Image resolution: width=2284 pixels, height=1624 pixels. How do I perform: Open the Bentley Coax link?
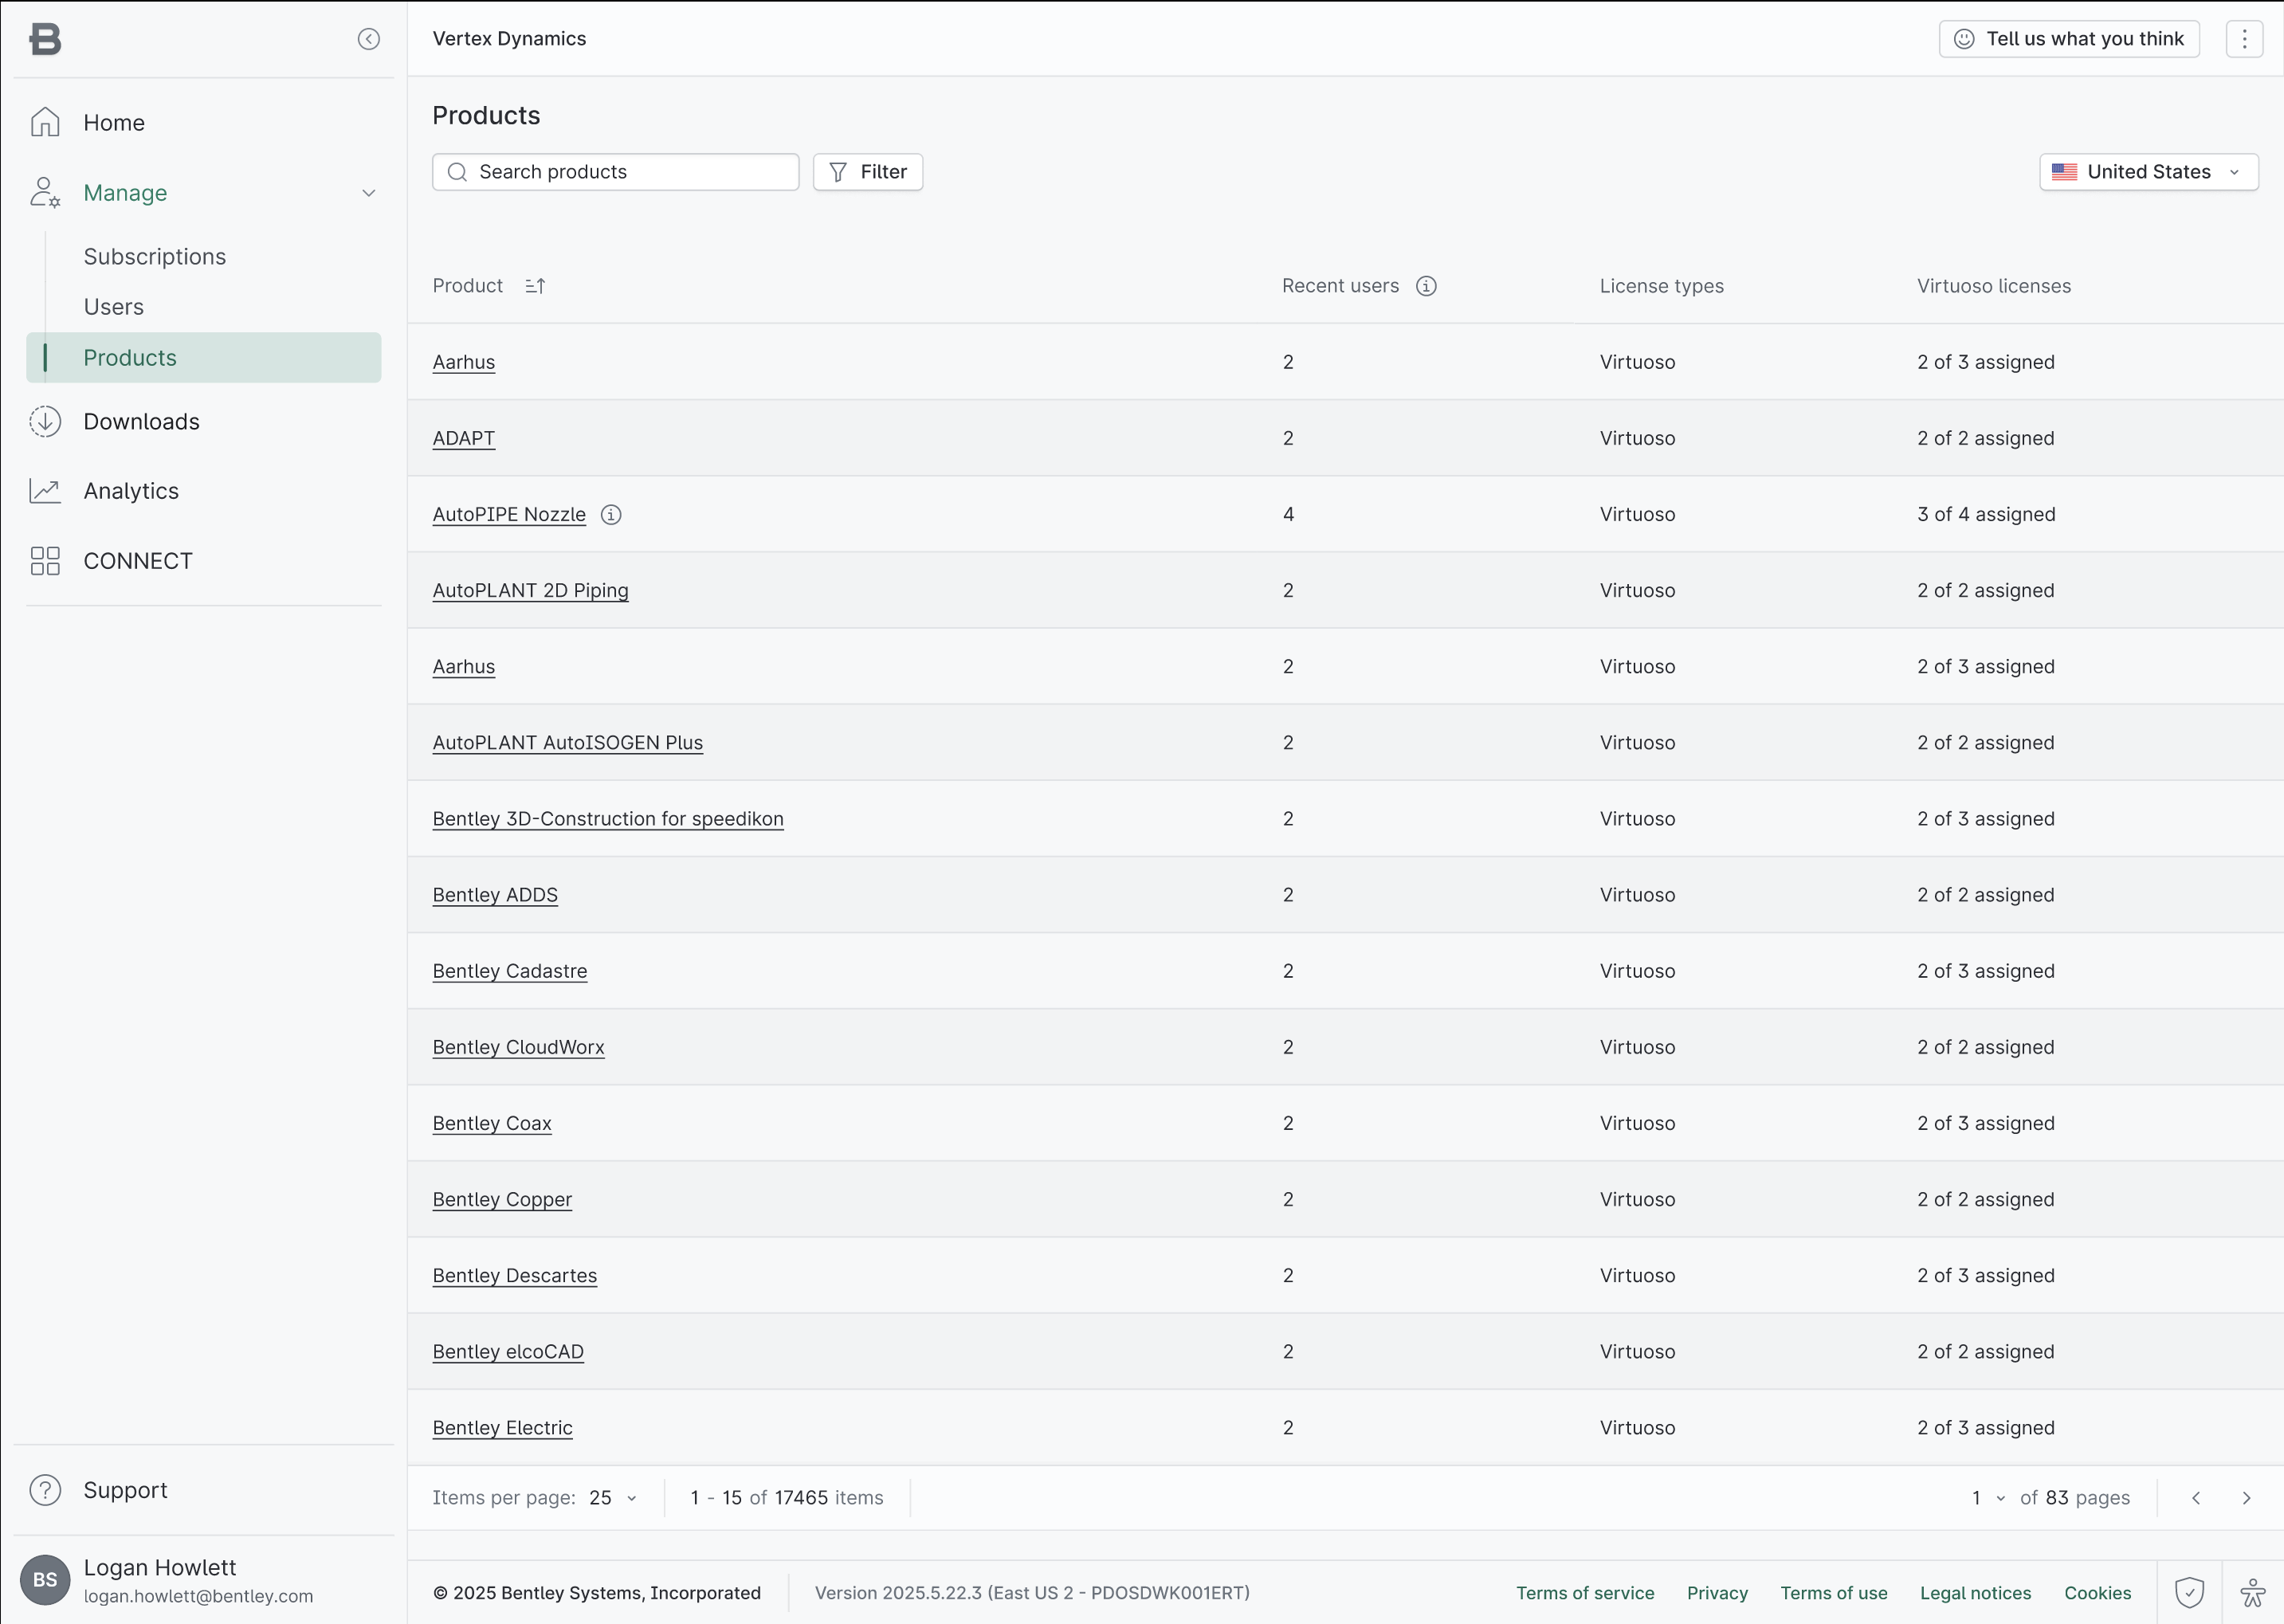click(492, 1123)
